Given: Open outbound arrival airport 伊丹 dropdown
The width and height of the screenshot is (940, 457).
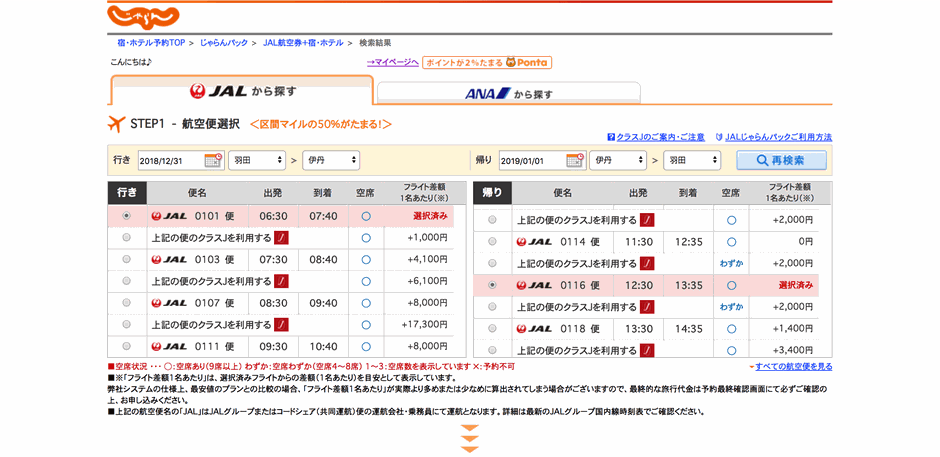Looking at the screenshot, I should [x=332, y=160].
